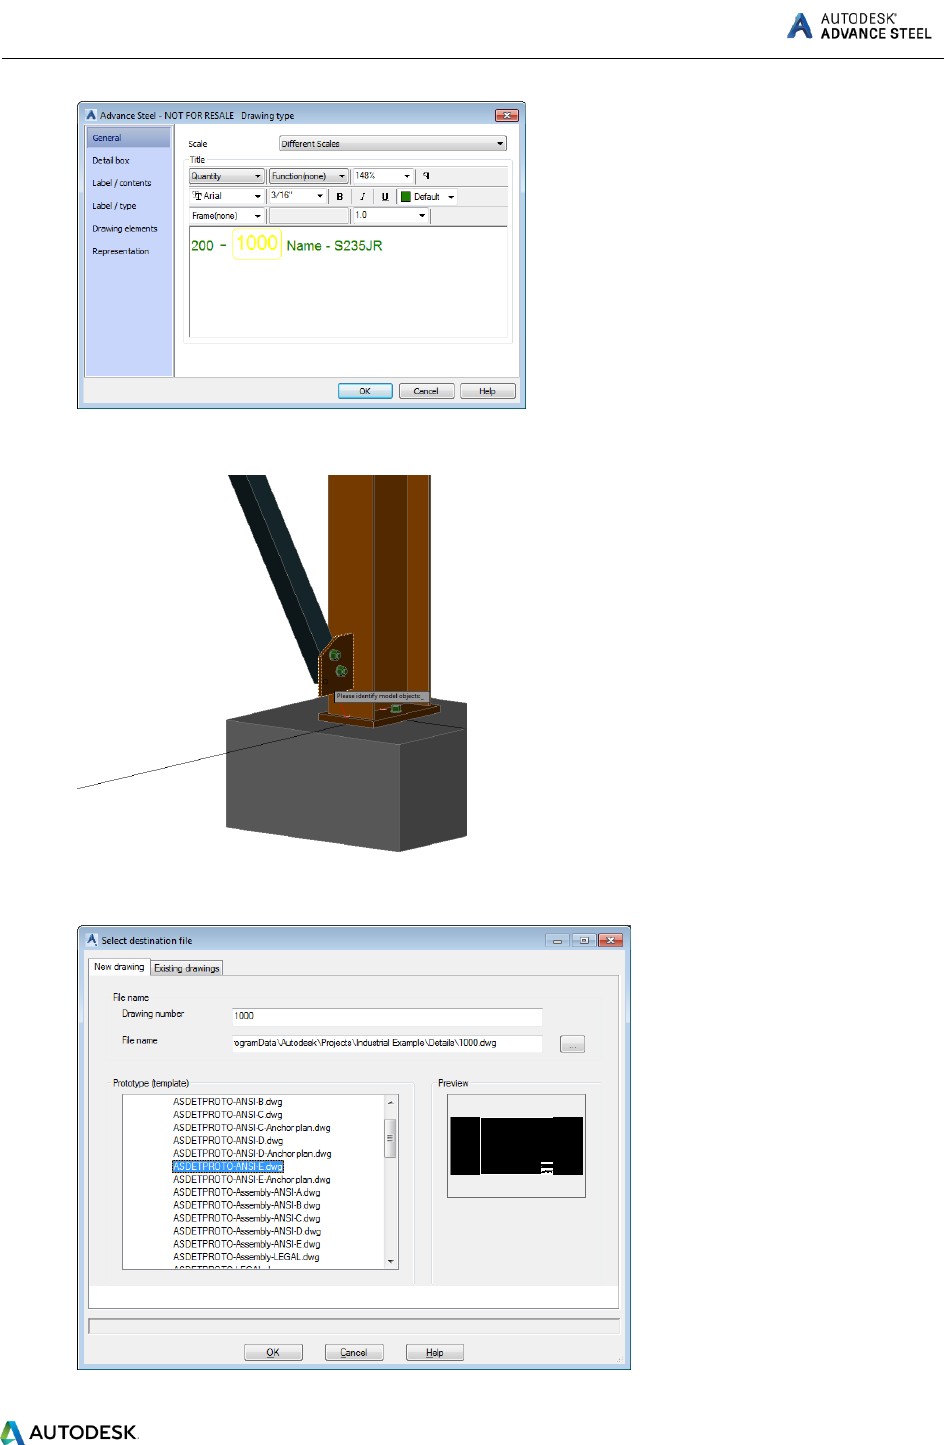Click Cancel in the Drawing type dialog
This screenshot has height=1445, width=944.
click(426, 391)
